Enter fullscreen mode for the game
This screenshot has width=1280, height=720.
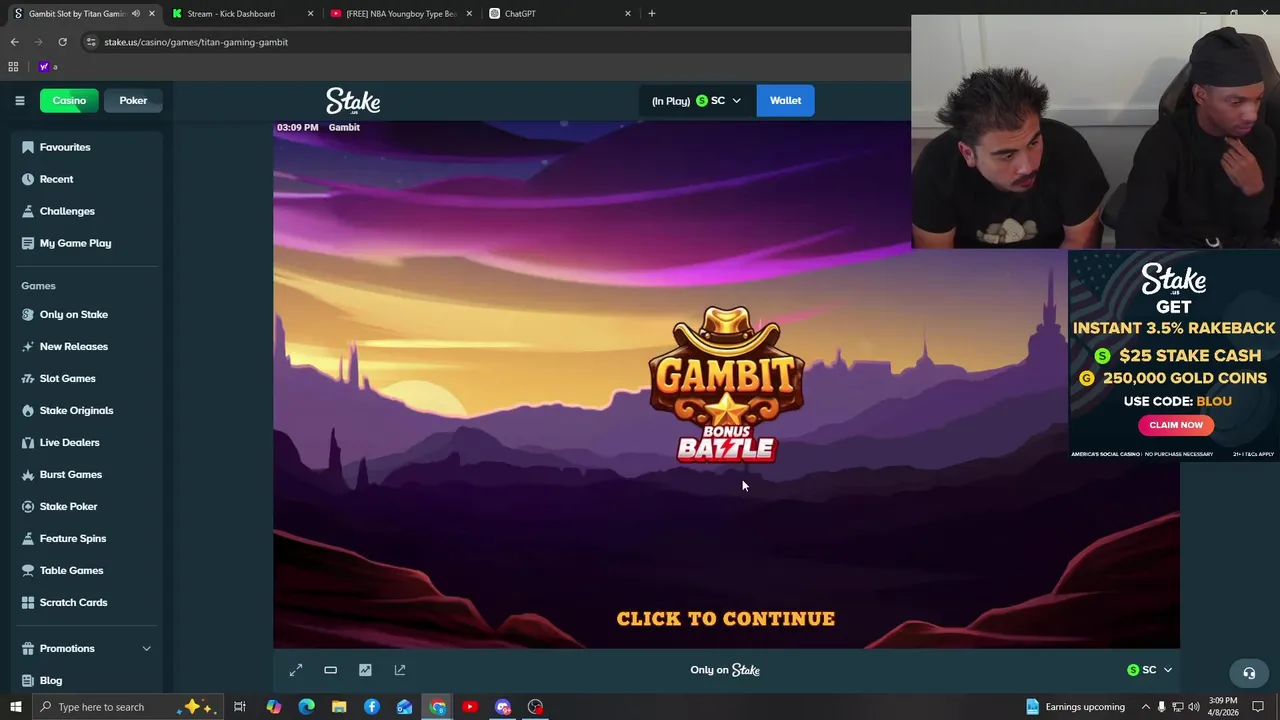point(296,670)
